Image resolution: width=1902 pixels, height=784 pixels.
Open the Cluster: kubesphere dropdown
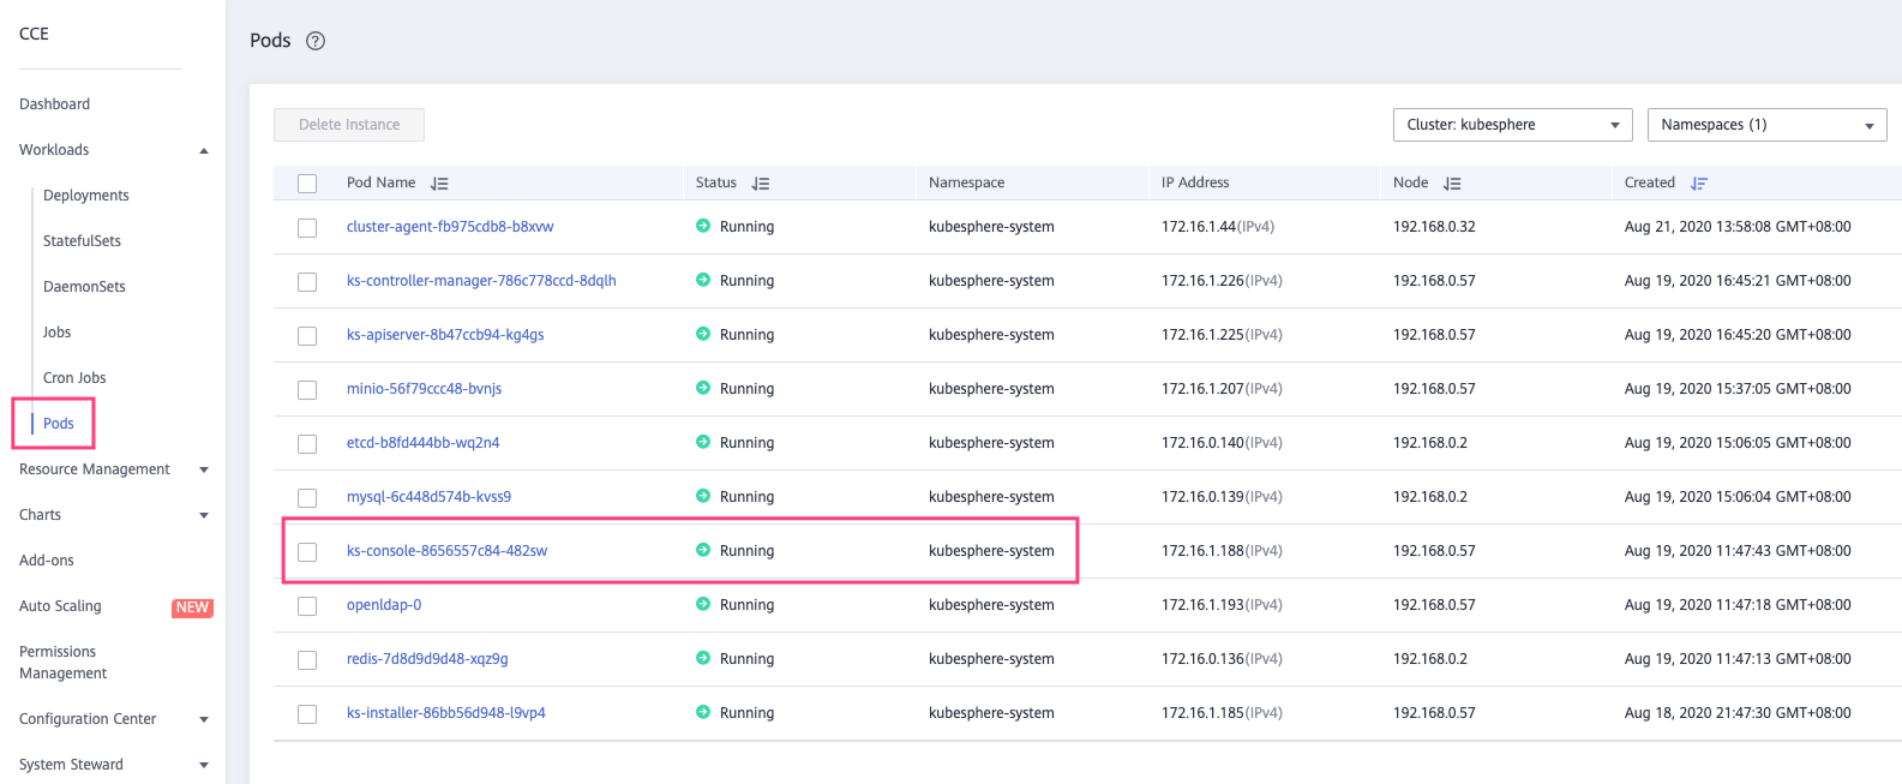click(x=1511, y=125)
